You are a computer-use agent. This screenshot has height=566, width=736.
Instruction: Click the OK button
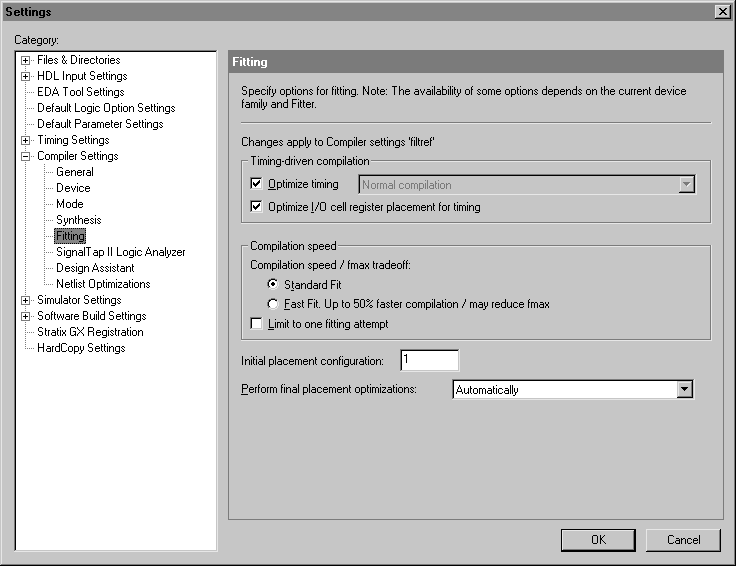click(598, 540)
